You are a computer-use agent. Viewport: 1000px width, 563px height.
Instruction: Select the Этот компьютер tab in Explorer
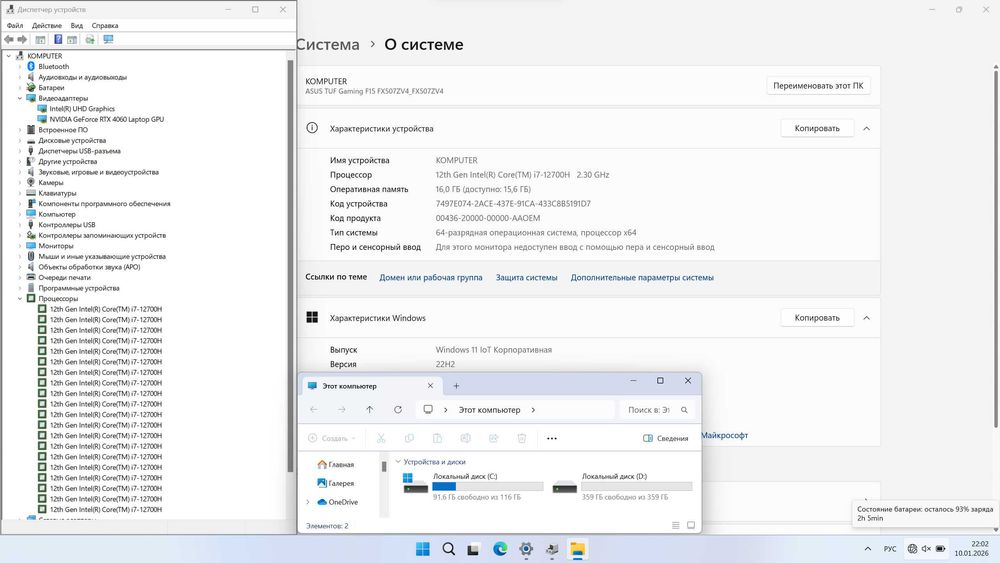pos(371,386)
